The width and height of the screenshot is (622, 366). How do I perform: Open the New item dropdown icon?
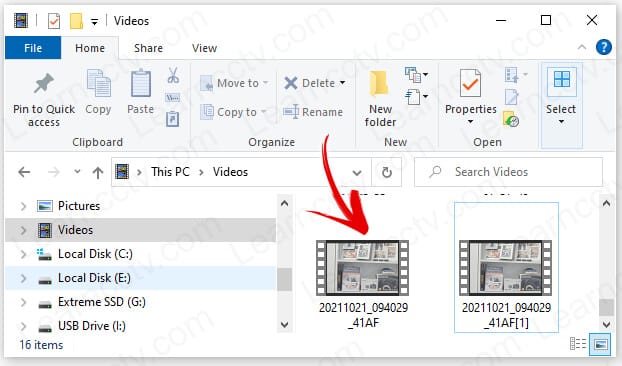(x=417, y=75)
